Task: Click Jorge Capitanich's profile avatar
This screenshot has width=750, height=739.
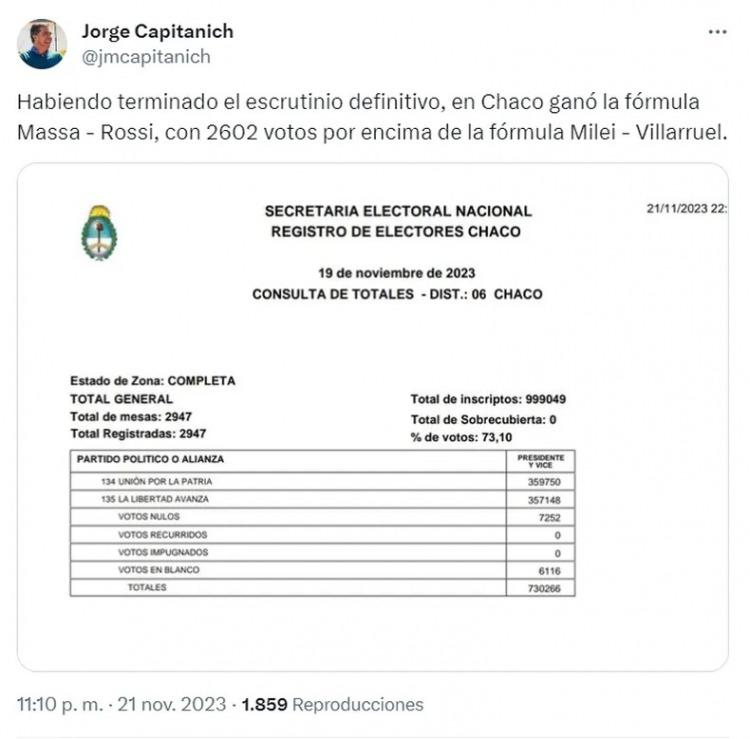Action: [x=42, y=44]
